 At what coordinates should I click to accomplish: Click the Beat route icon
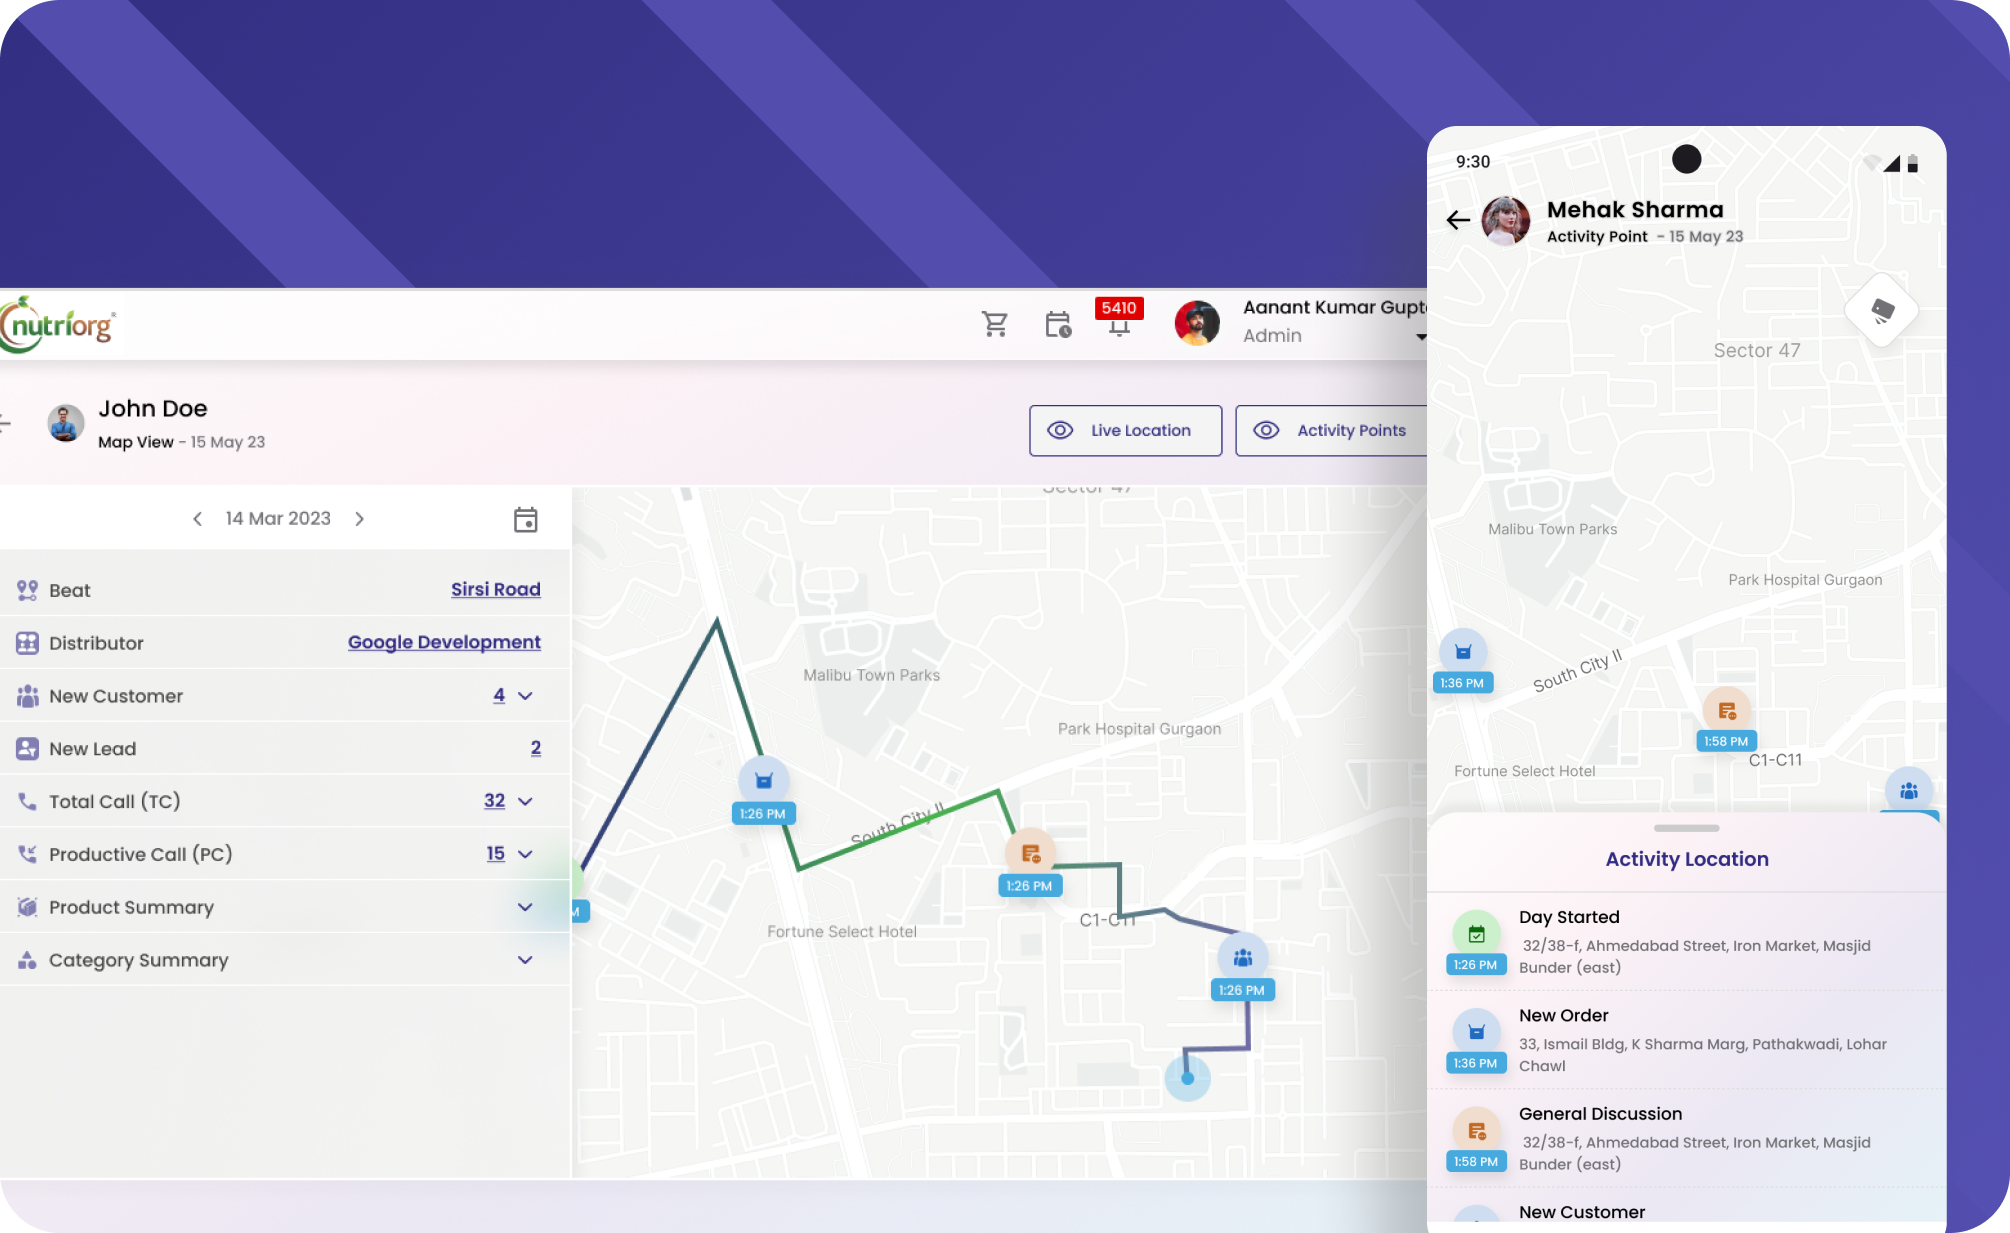click(27, 590)
